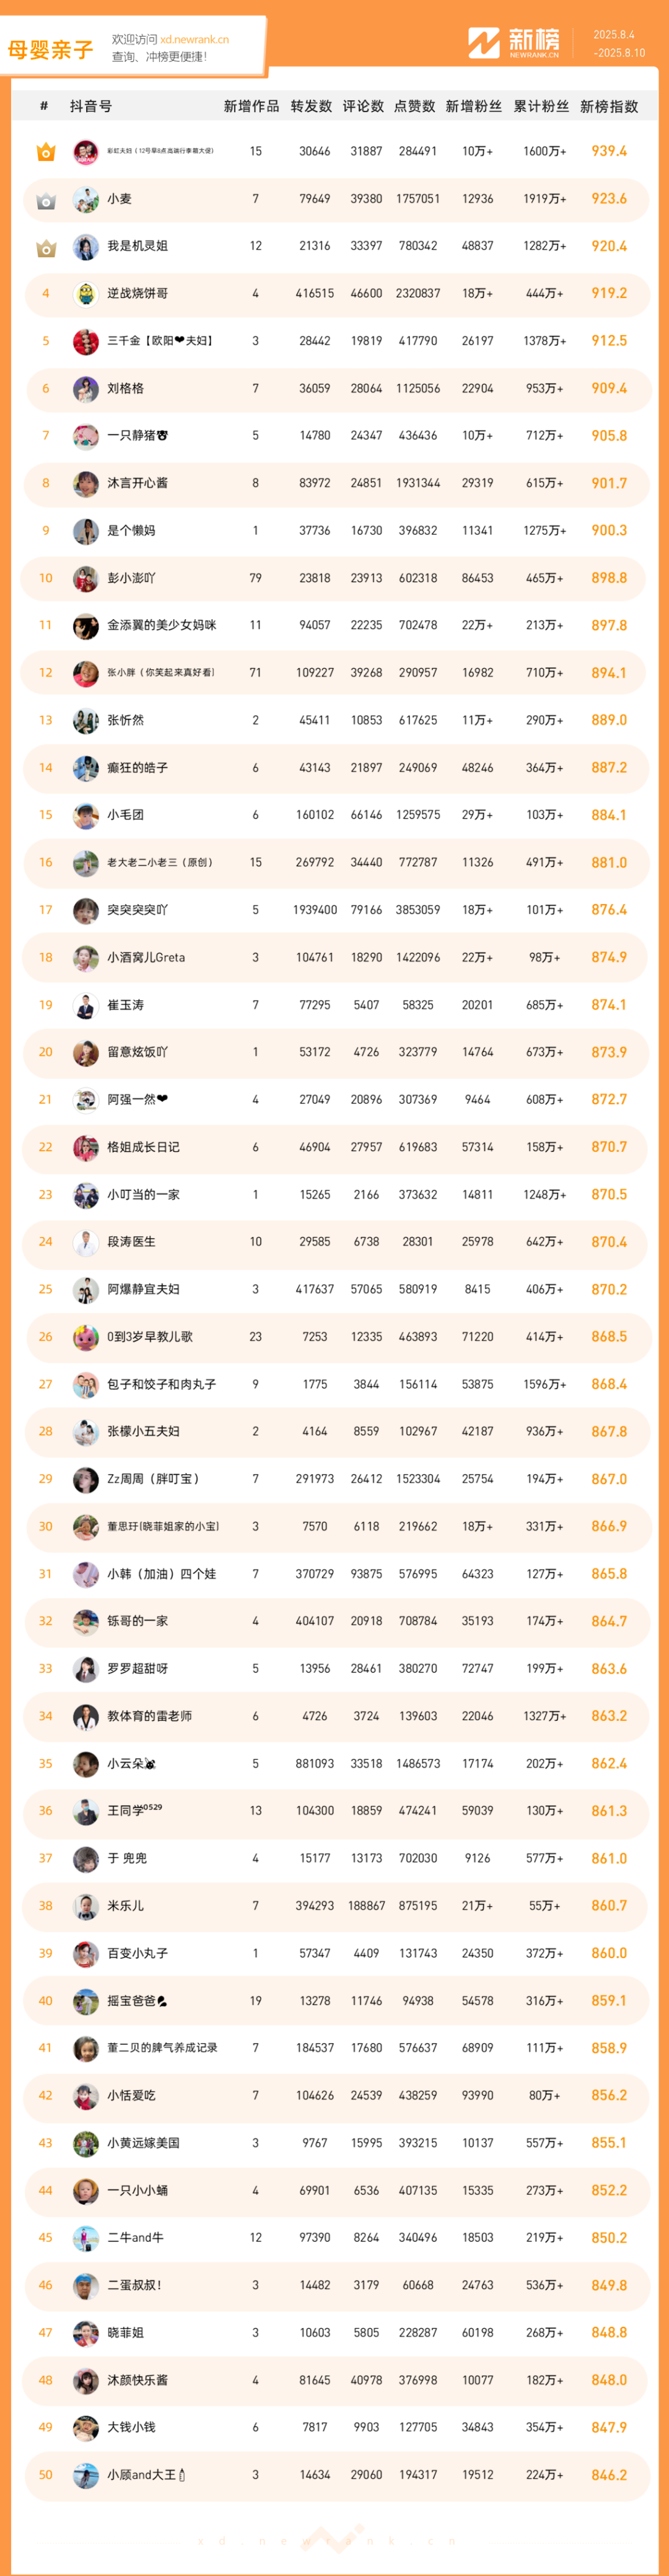Click the avatar of 0到3岁早教儿歌

[x=86, y=1337]
